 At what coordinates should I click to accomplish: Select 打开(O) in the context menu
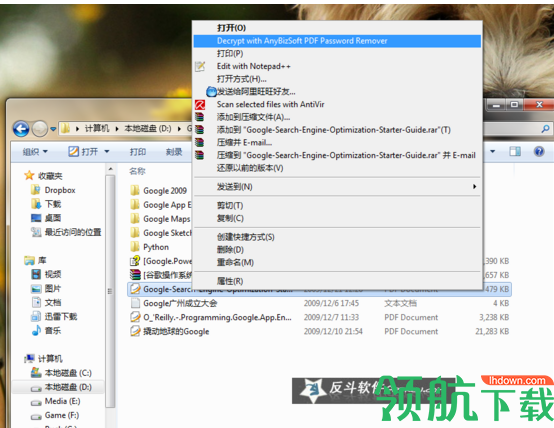coord(337,28)
